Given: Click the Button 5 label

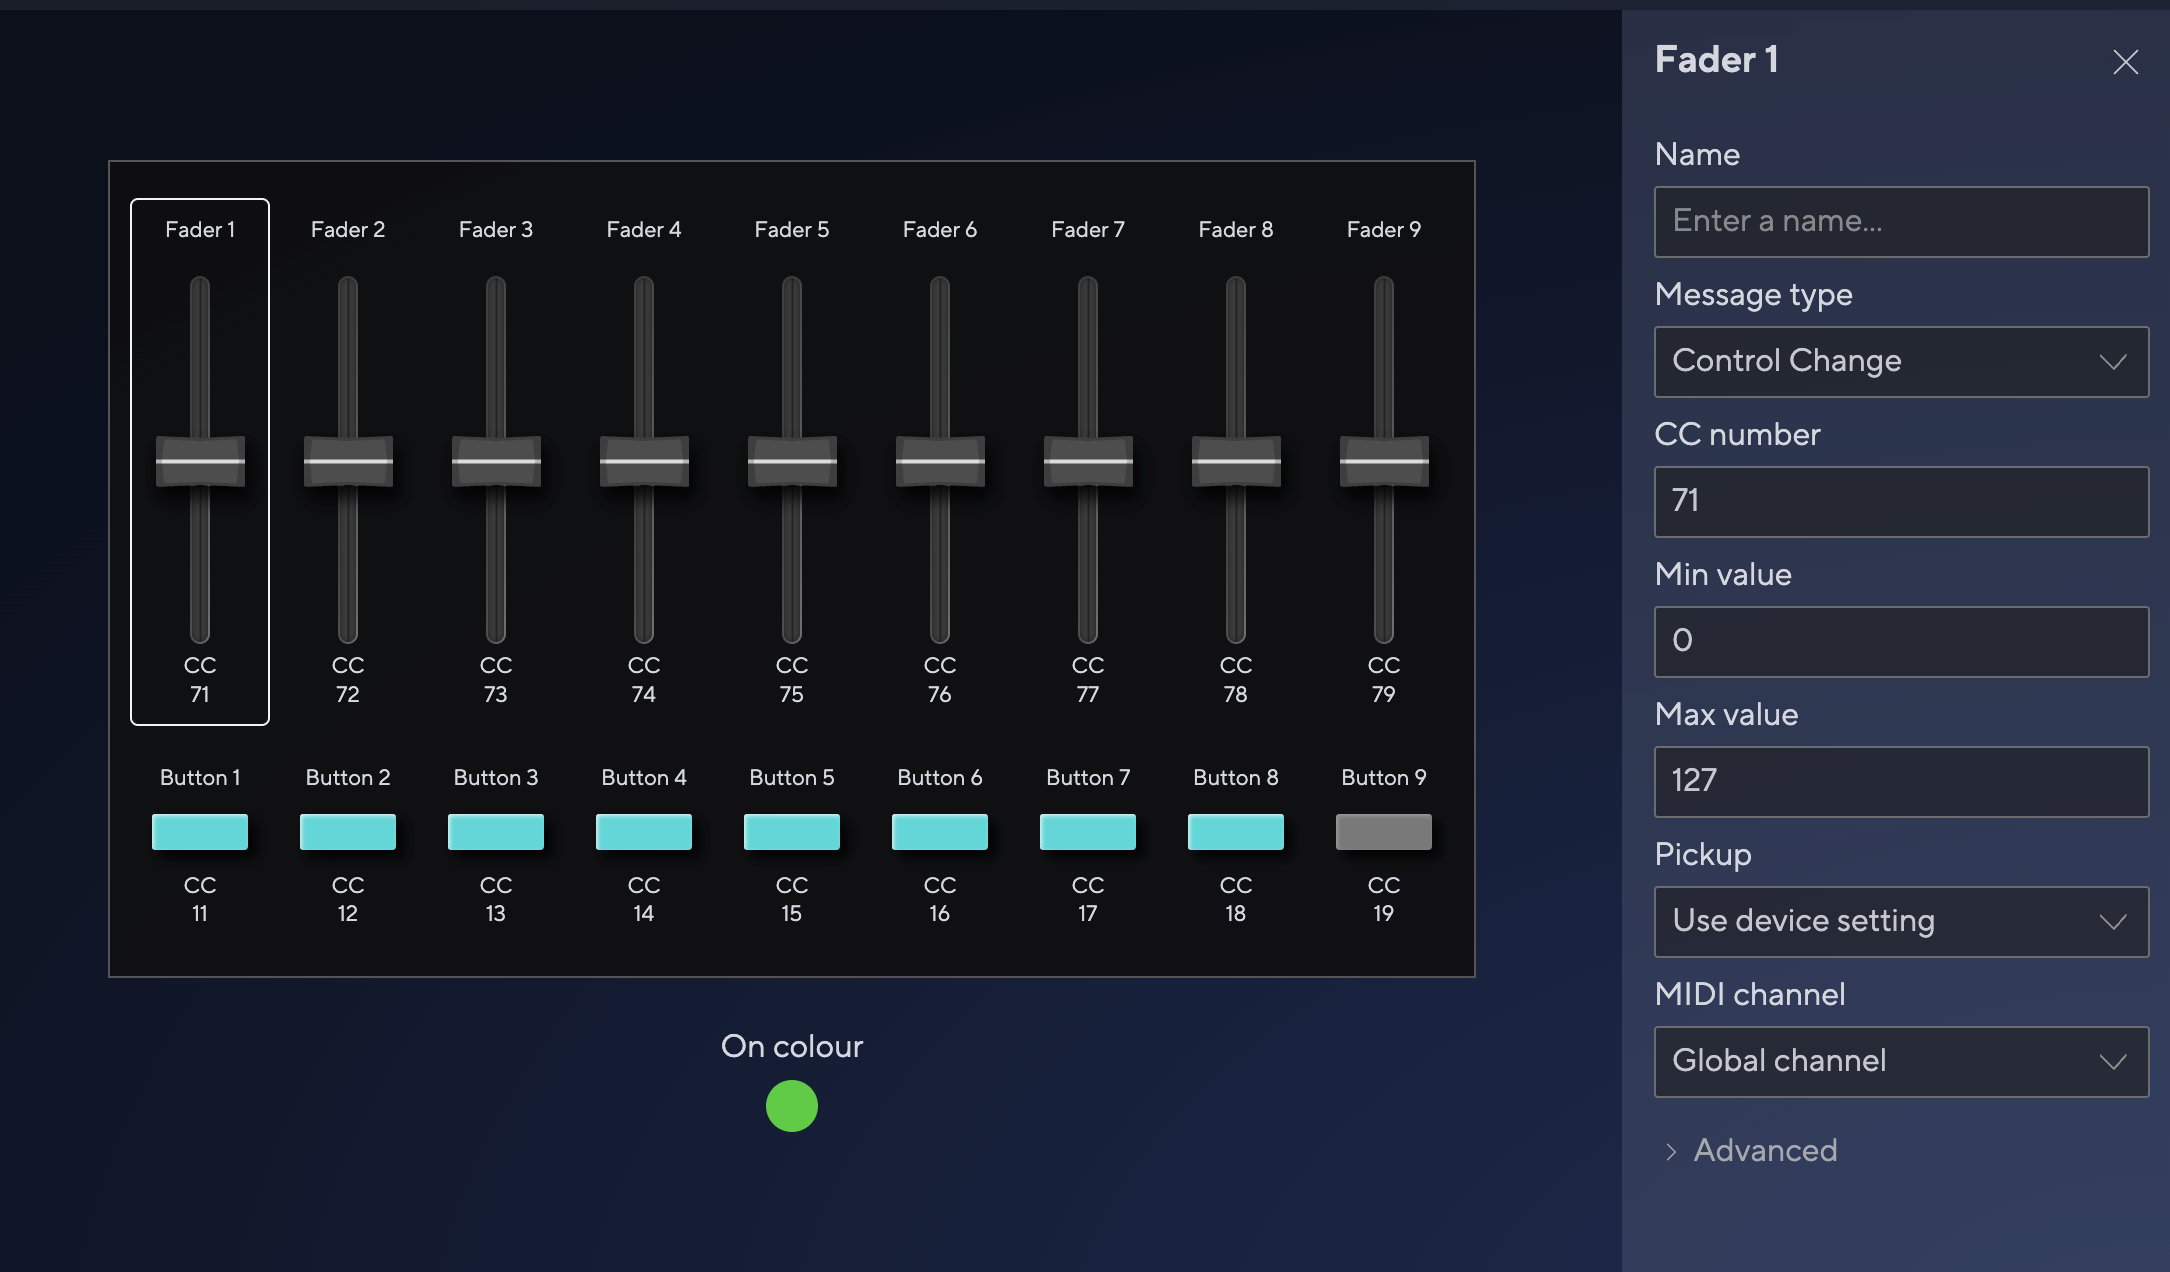Looking at the screenshot, I should 792,778.
